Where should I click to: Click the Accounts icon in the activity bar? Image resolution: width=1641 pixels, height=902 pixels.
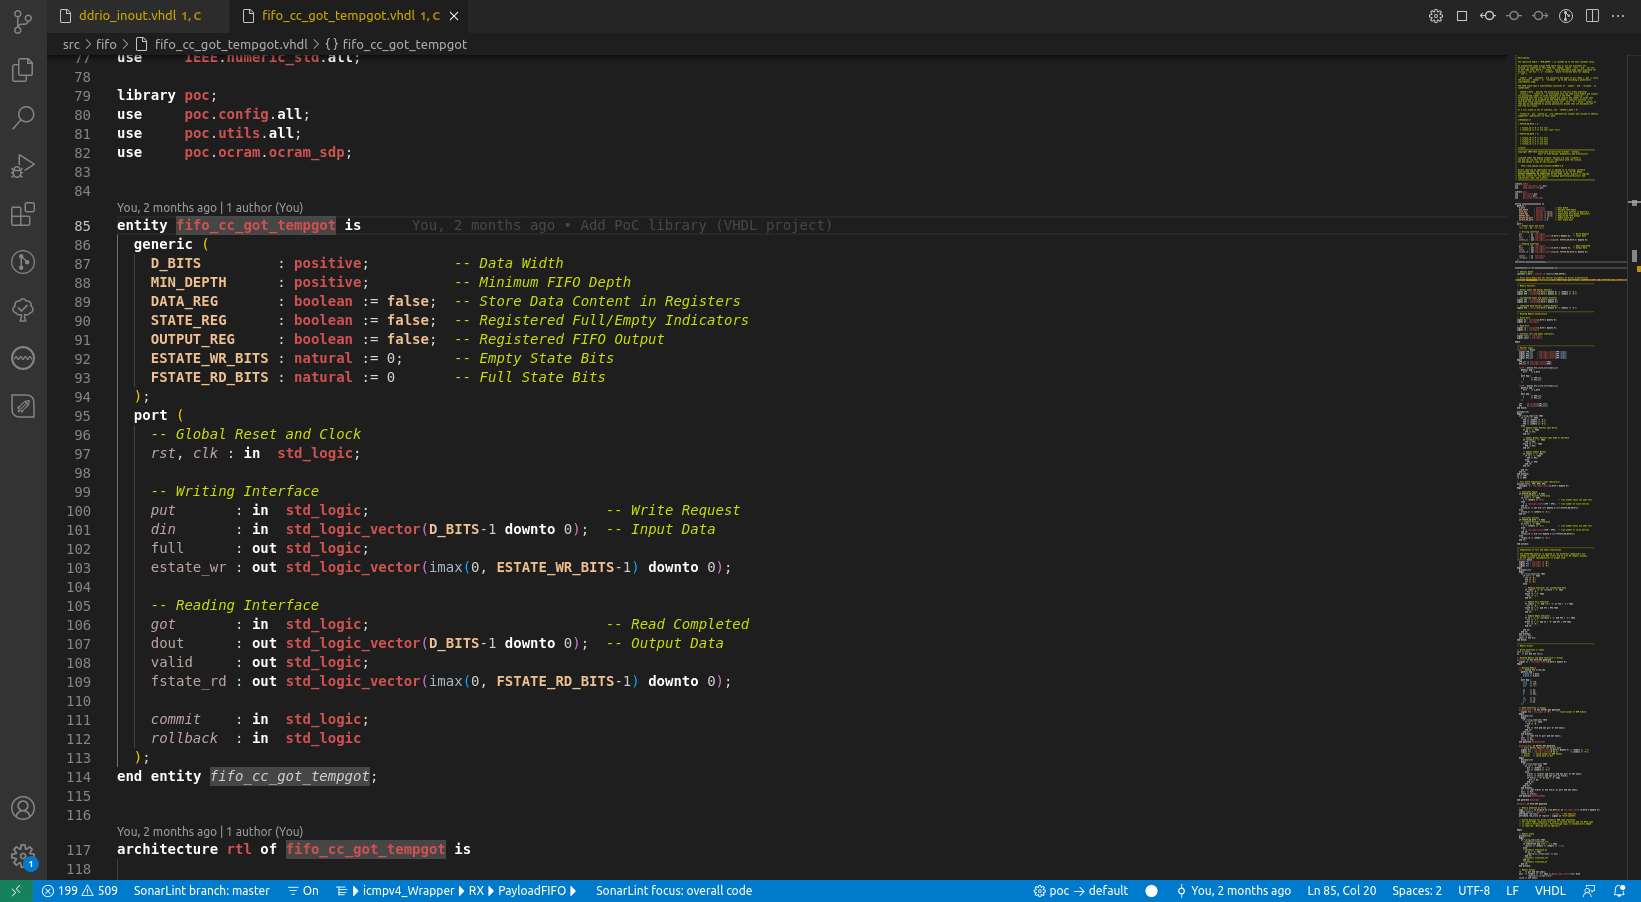point(22,808)
